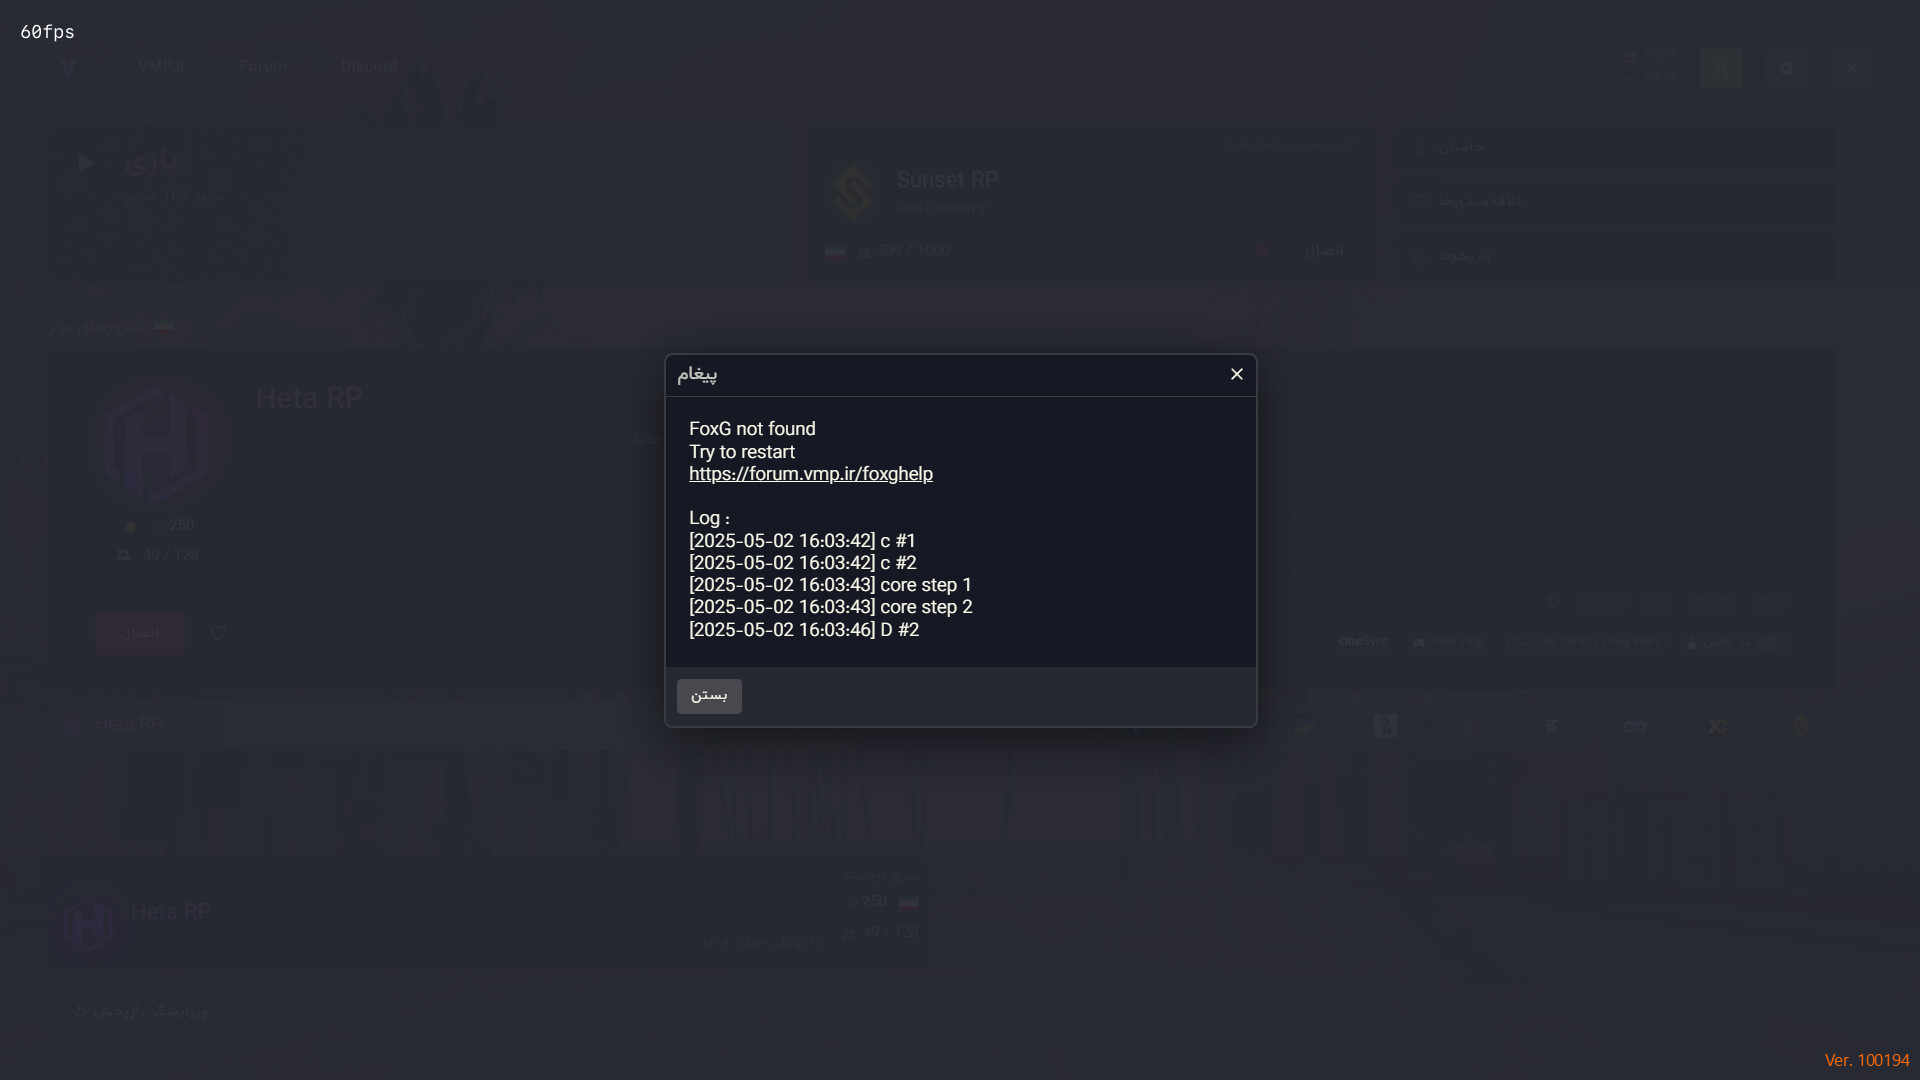Open the VMP.ir menu item

(161, 66)
